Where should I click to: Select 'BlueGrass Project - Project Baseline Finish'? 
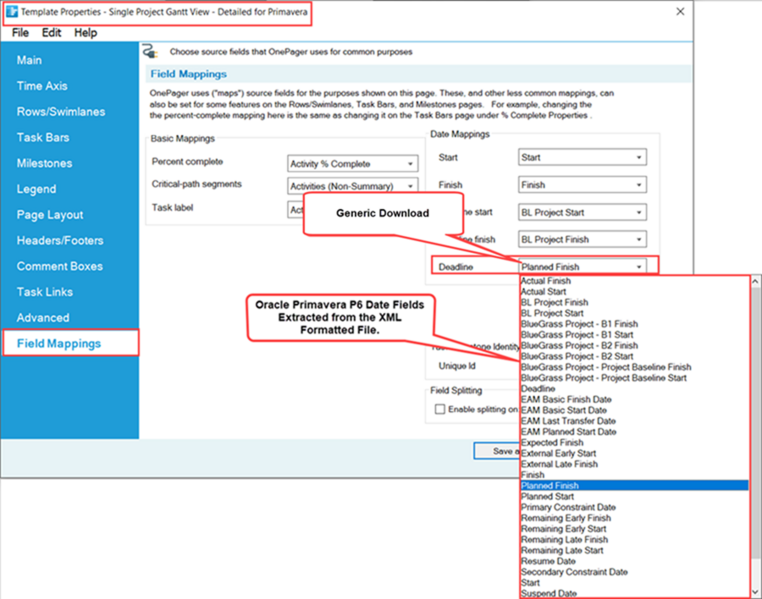634,367
